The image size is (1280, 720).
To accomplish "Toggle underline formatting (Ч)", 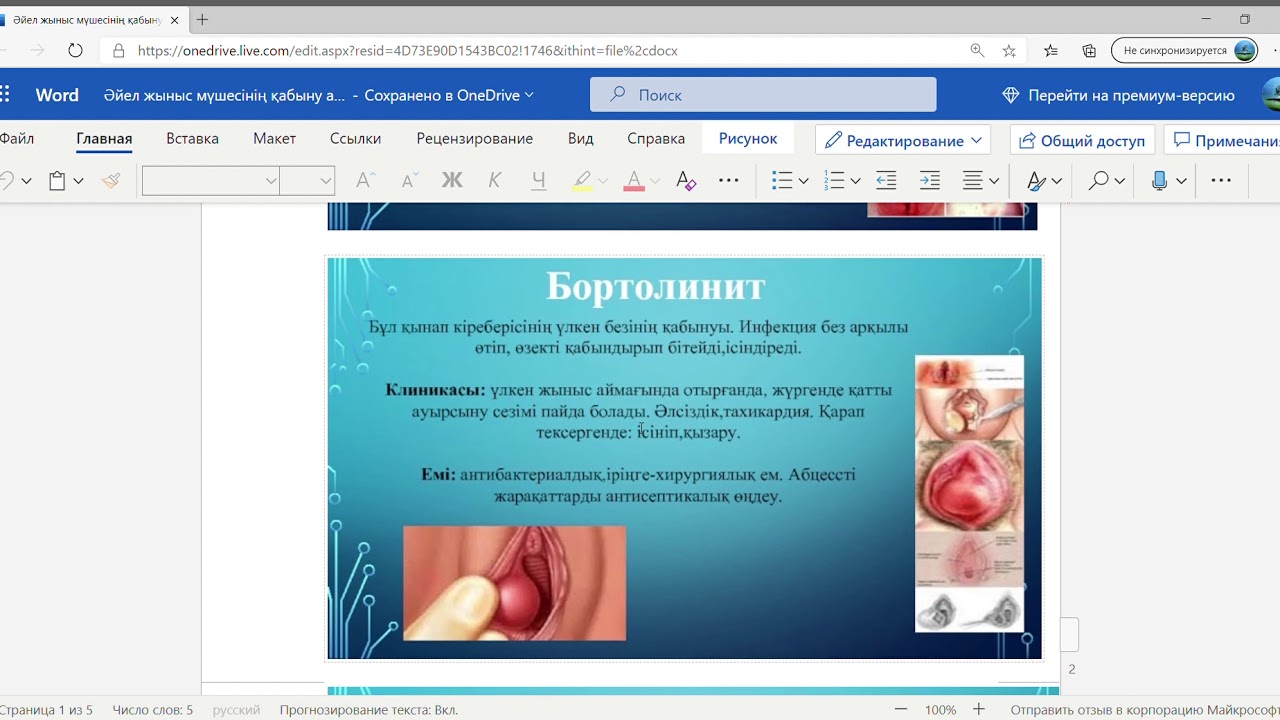I will tap(539, 181).
